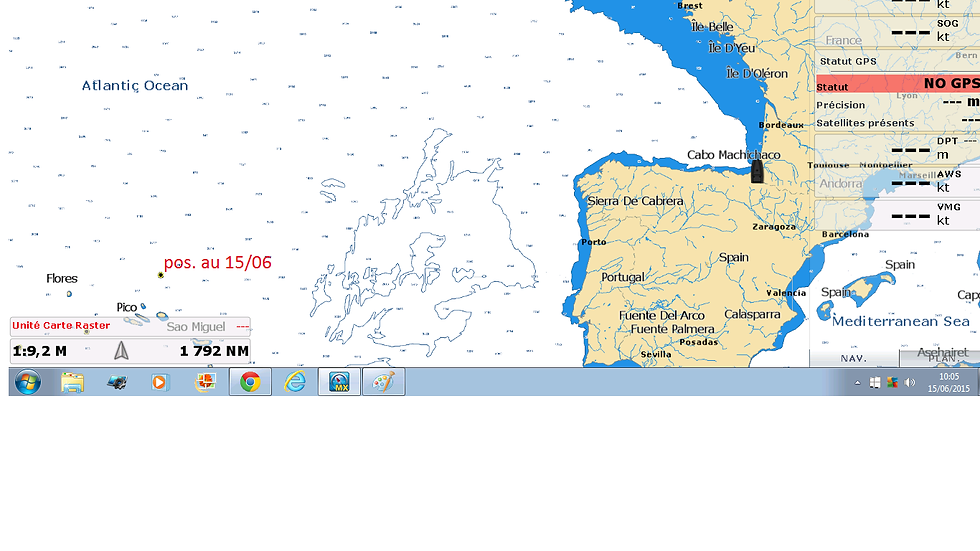Click the AWS wind speed readout
980x551 pixels.
click(x=898, y=182)
